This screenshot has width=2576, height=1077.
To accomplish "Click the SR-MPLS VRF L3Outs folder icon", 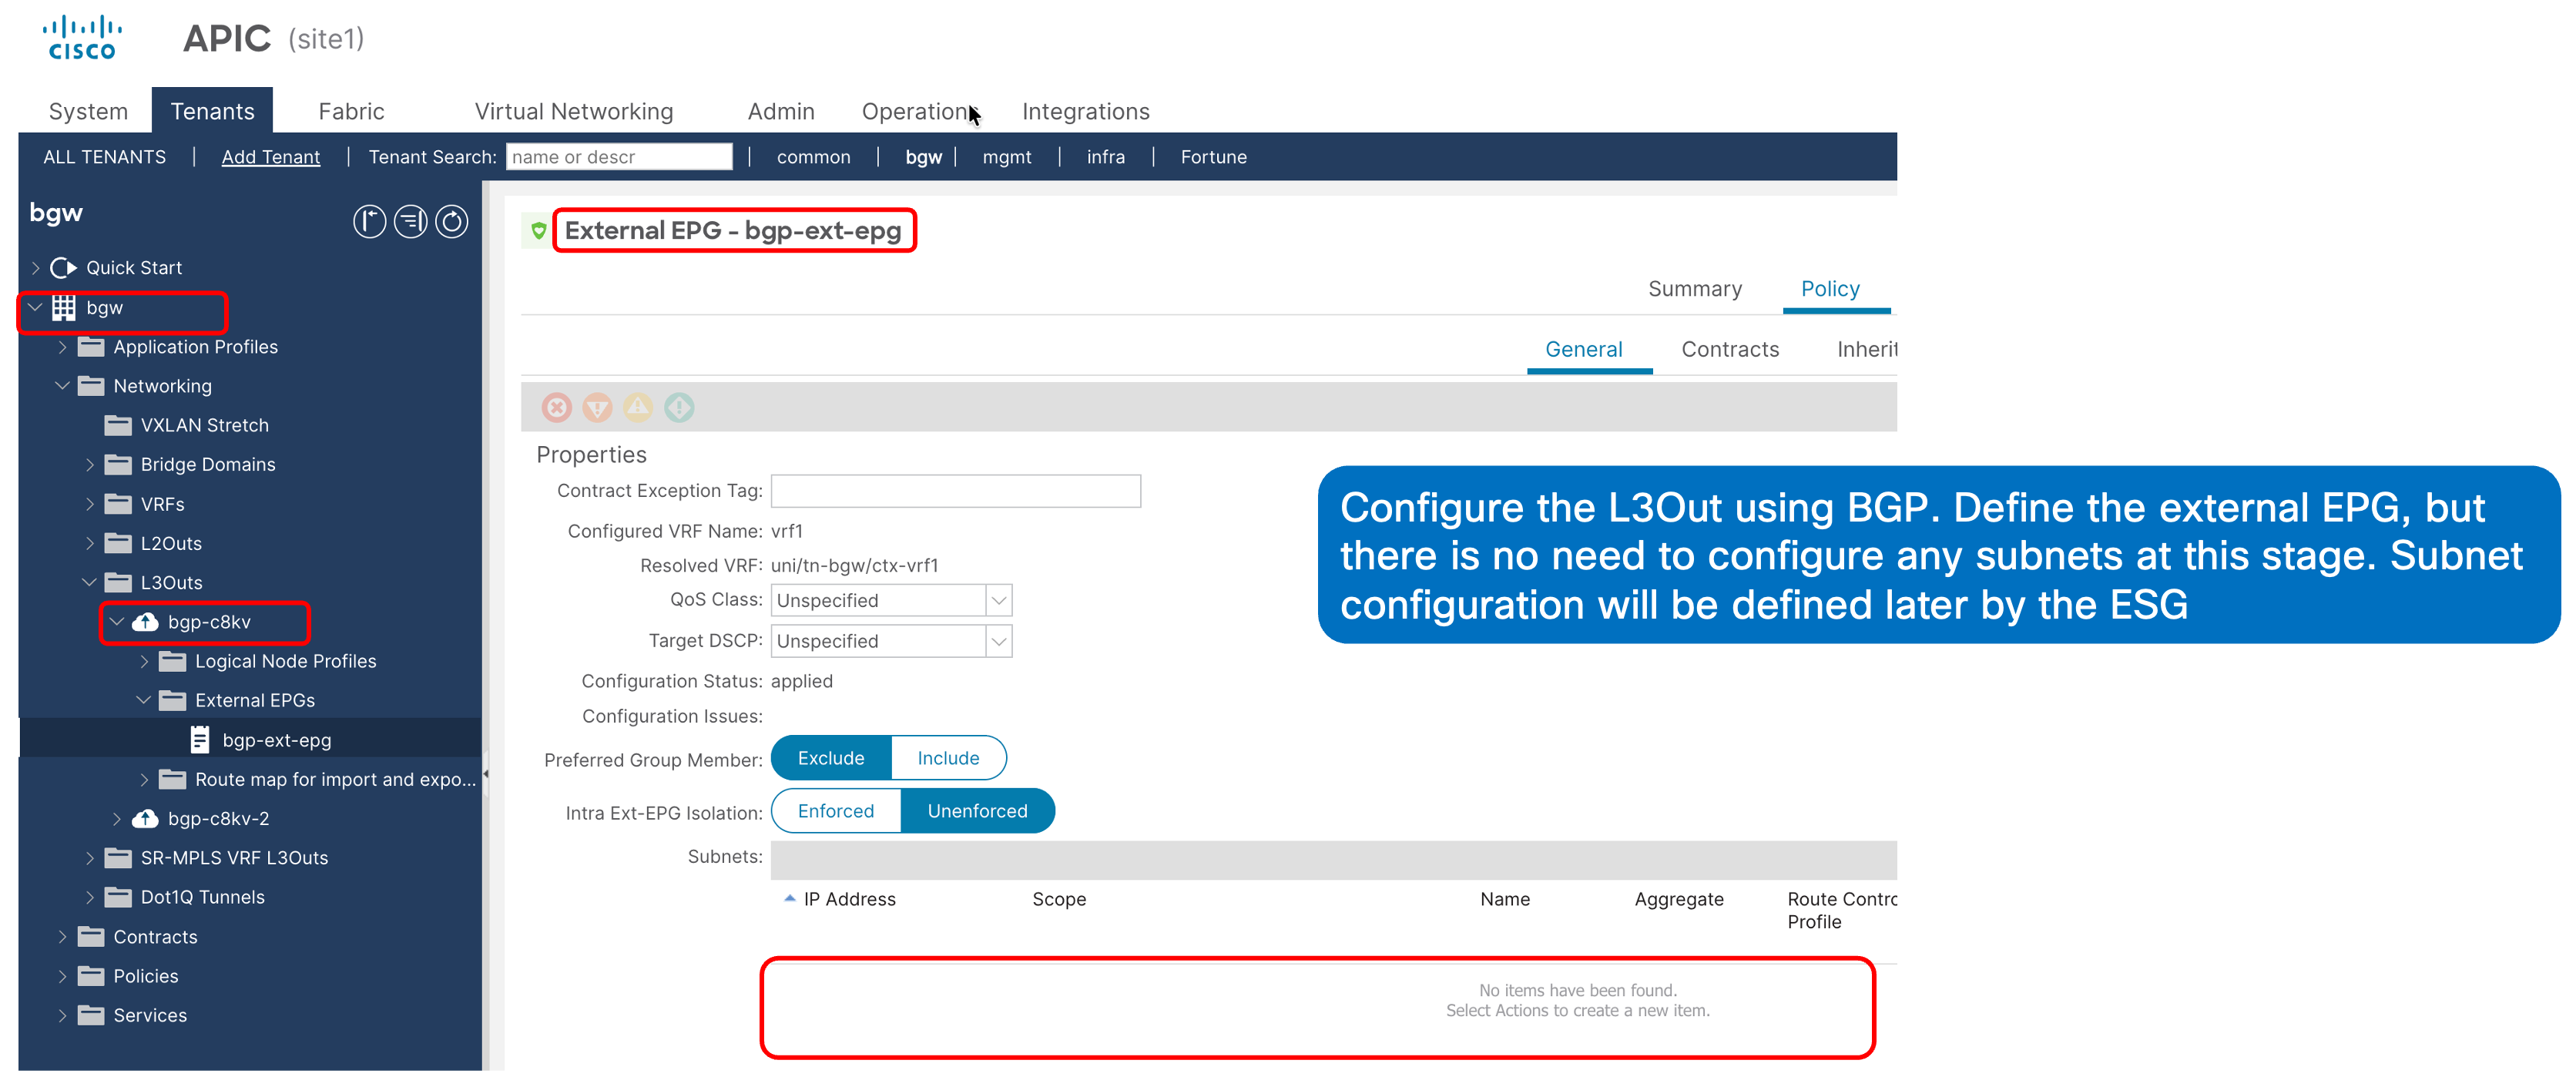I will tap(118, 858).
